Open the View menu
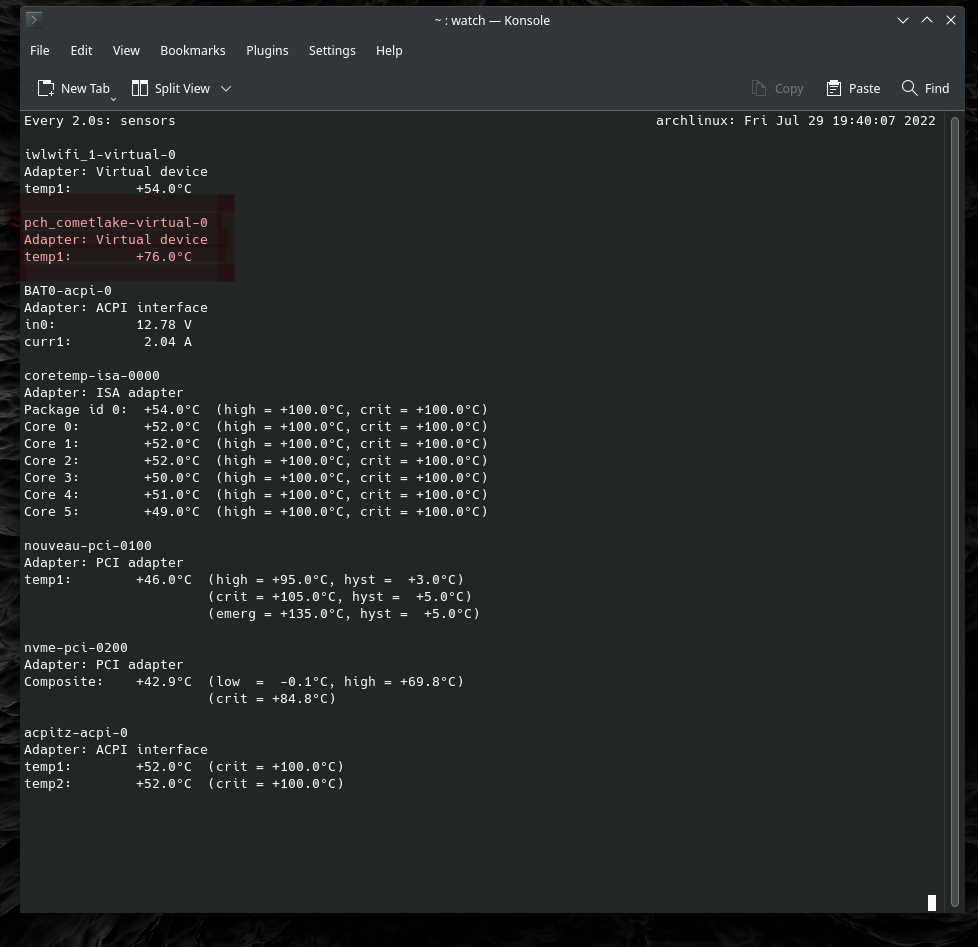Screen dimensions: 978x947 (126, 51)
